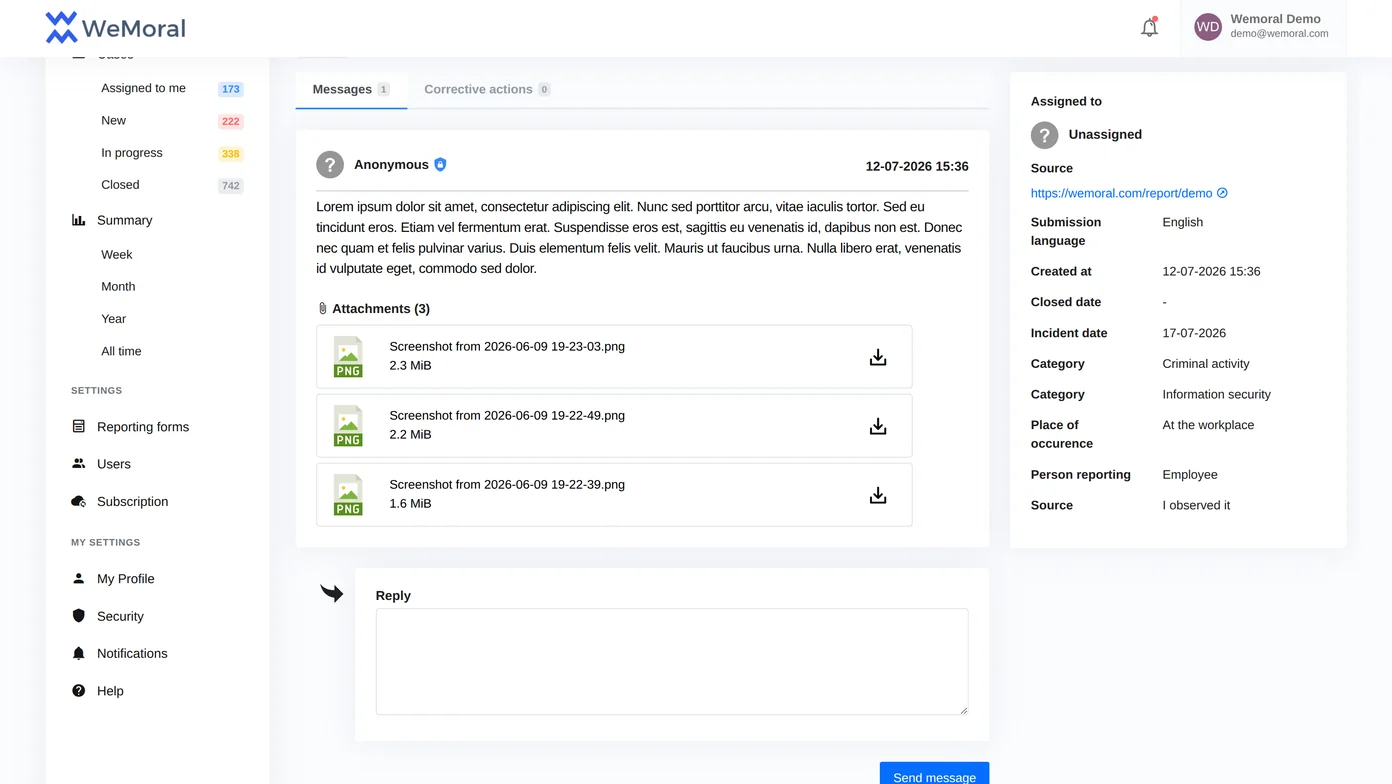Screen dimensions: 1392x784
Task: Download Screenshot 19-22-39.png attachment
Action: click(878, 495)
